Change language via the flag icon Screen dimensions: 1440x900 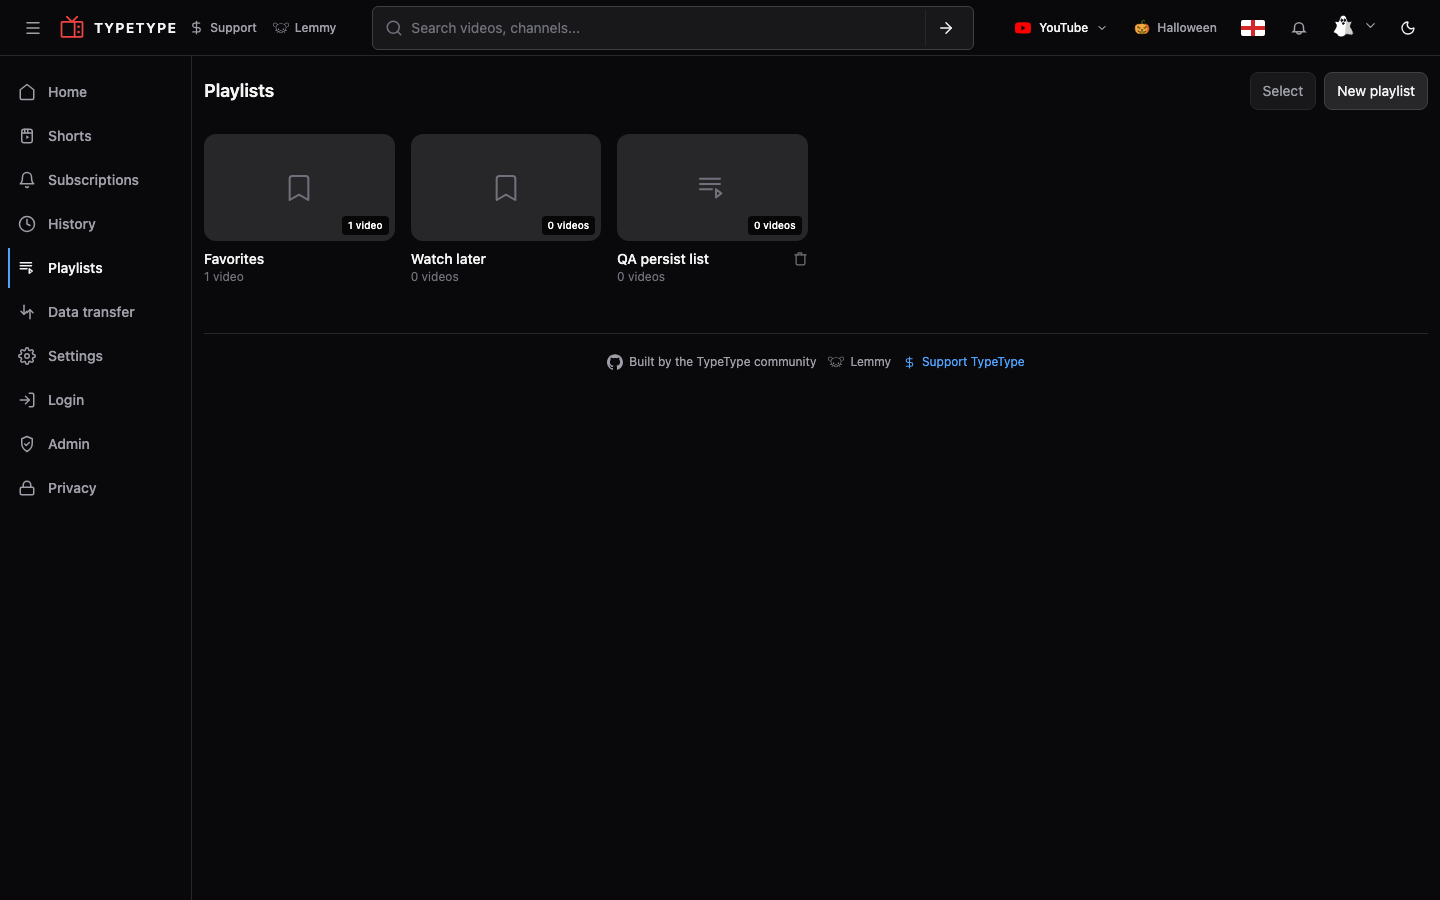[x=1253, y=28]
